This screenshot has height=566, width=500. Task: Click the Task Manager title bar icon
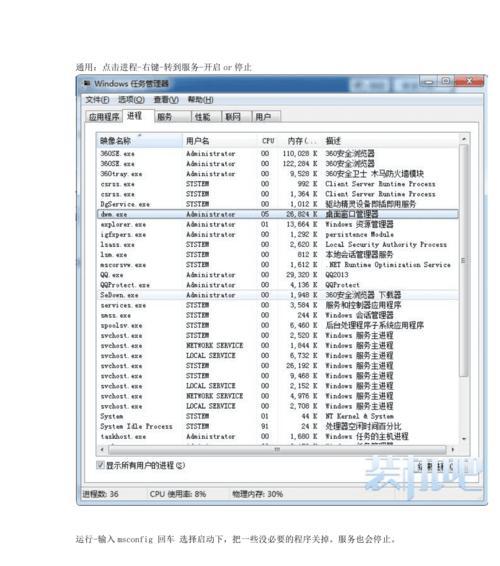point(87,83)
